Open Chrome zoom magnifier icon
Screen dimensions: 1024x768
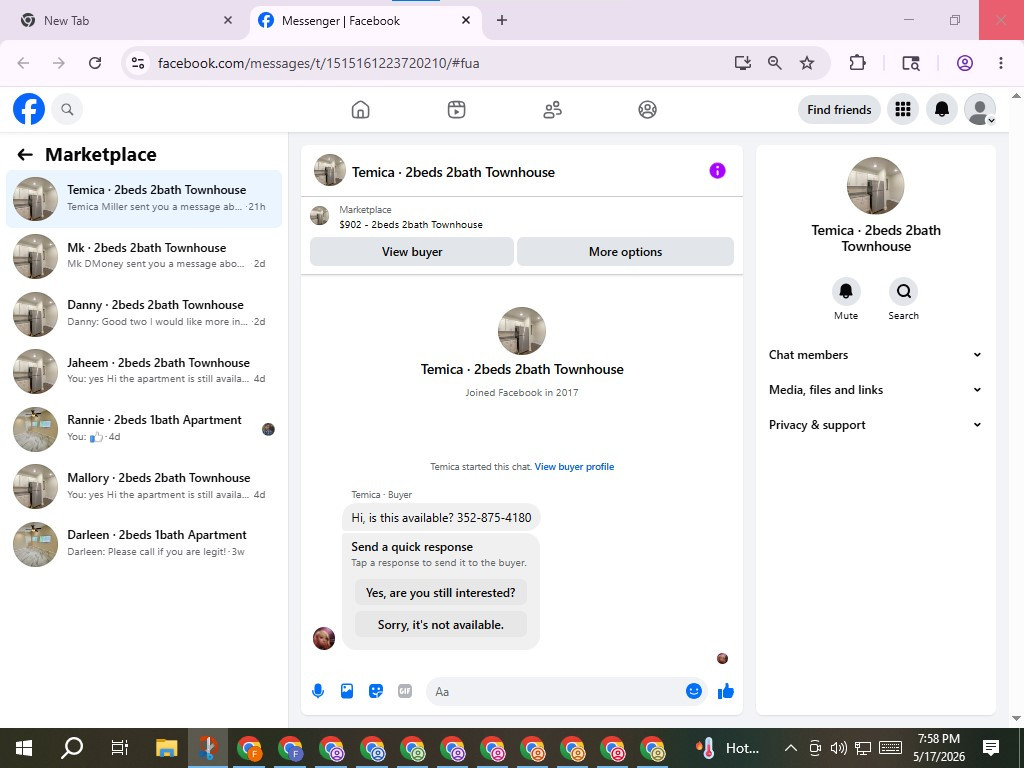tap(775, 63)
